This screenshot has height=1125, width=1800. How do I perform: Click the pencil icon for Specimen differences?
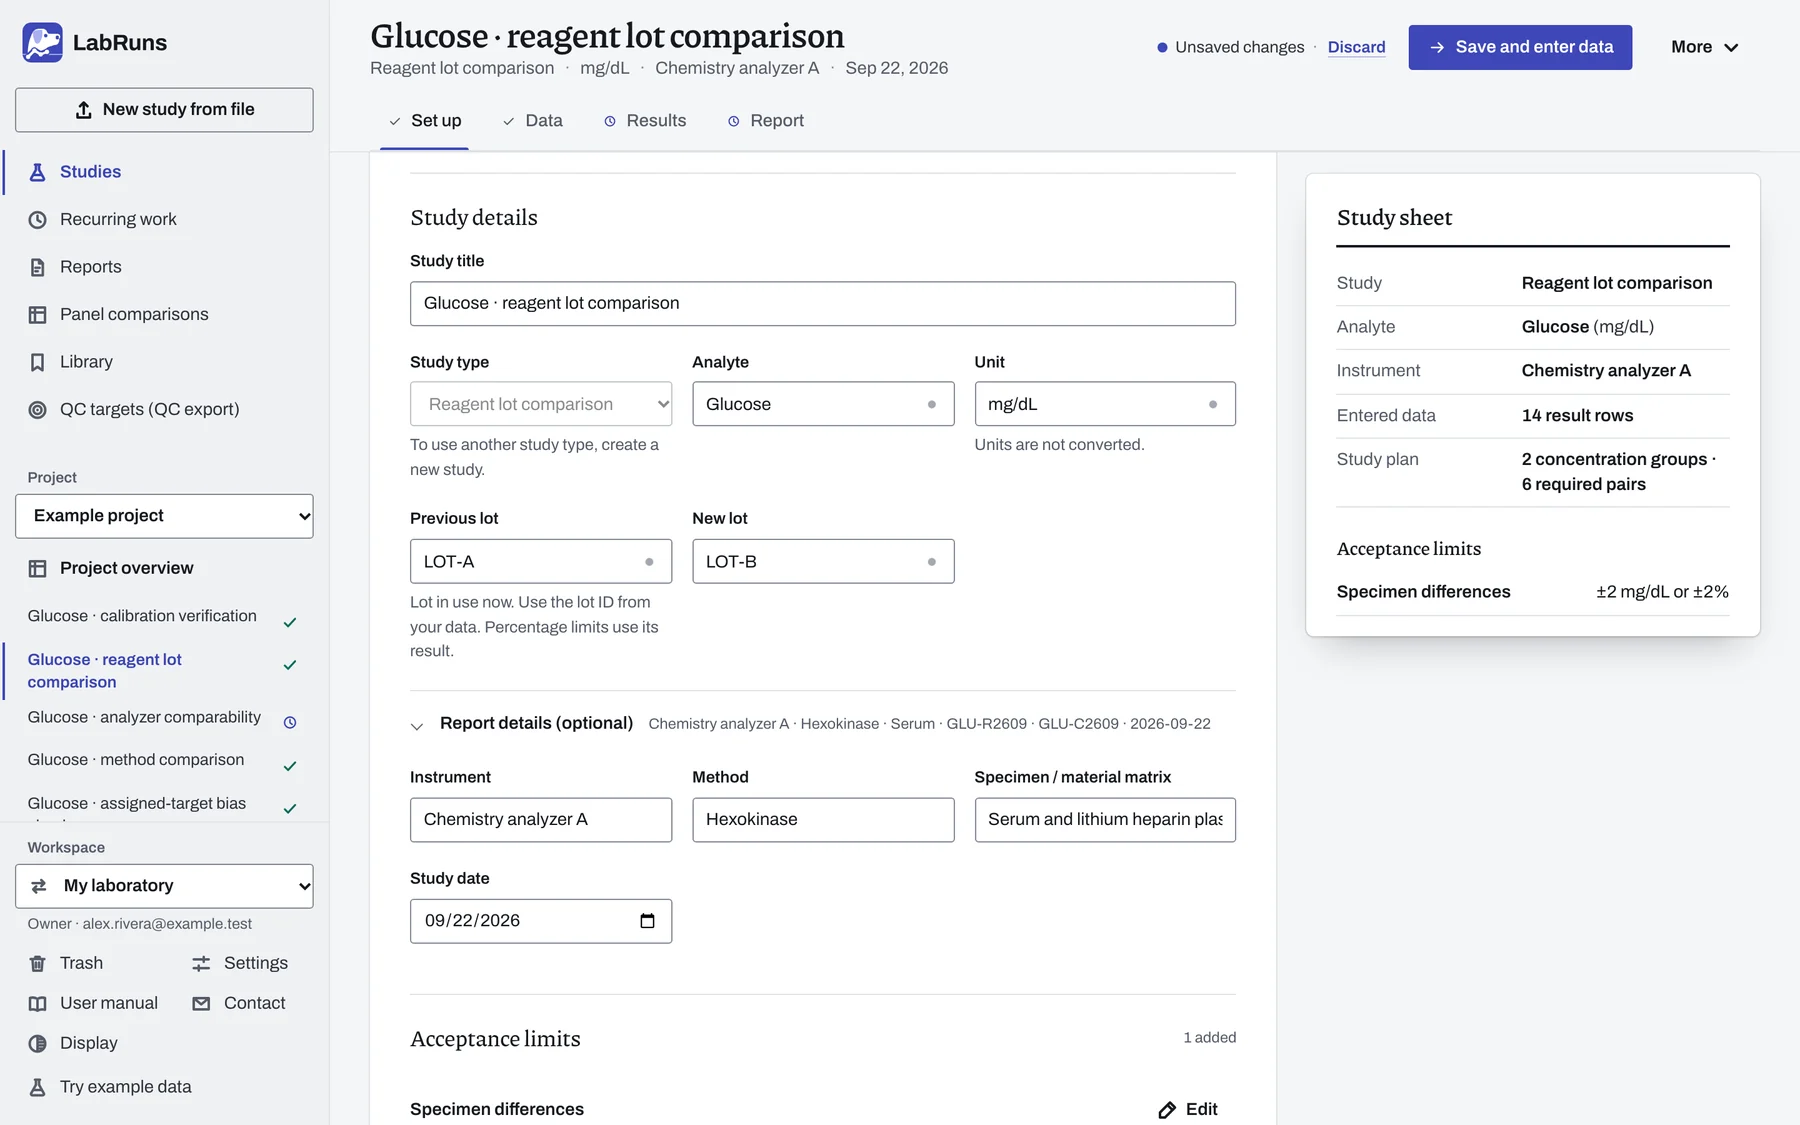(x=1167, y=1110)
